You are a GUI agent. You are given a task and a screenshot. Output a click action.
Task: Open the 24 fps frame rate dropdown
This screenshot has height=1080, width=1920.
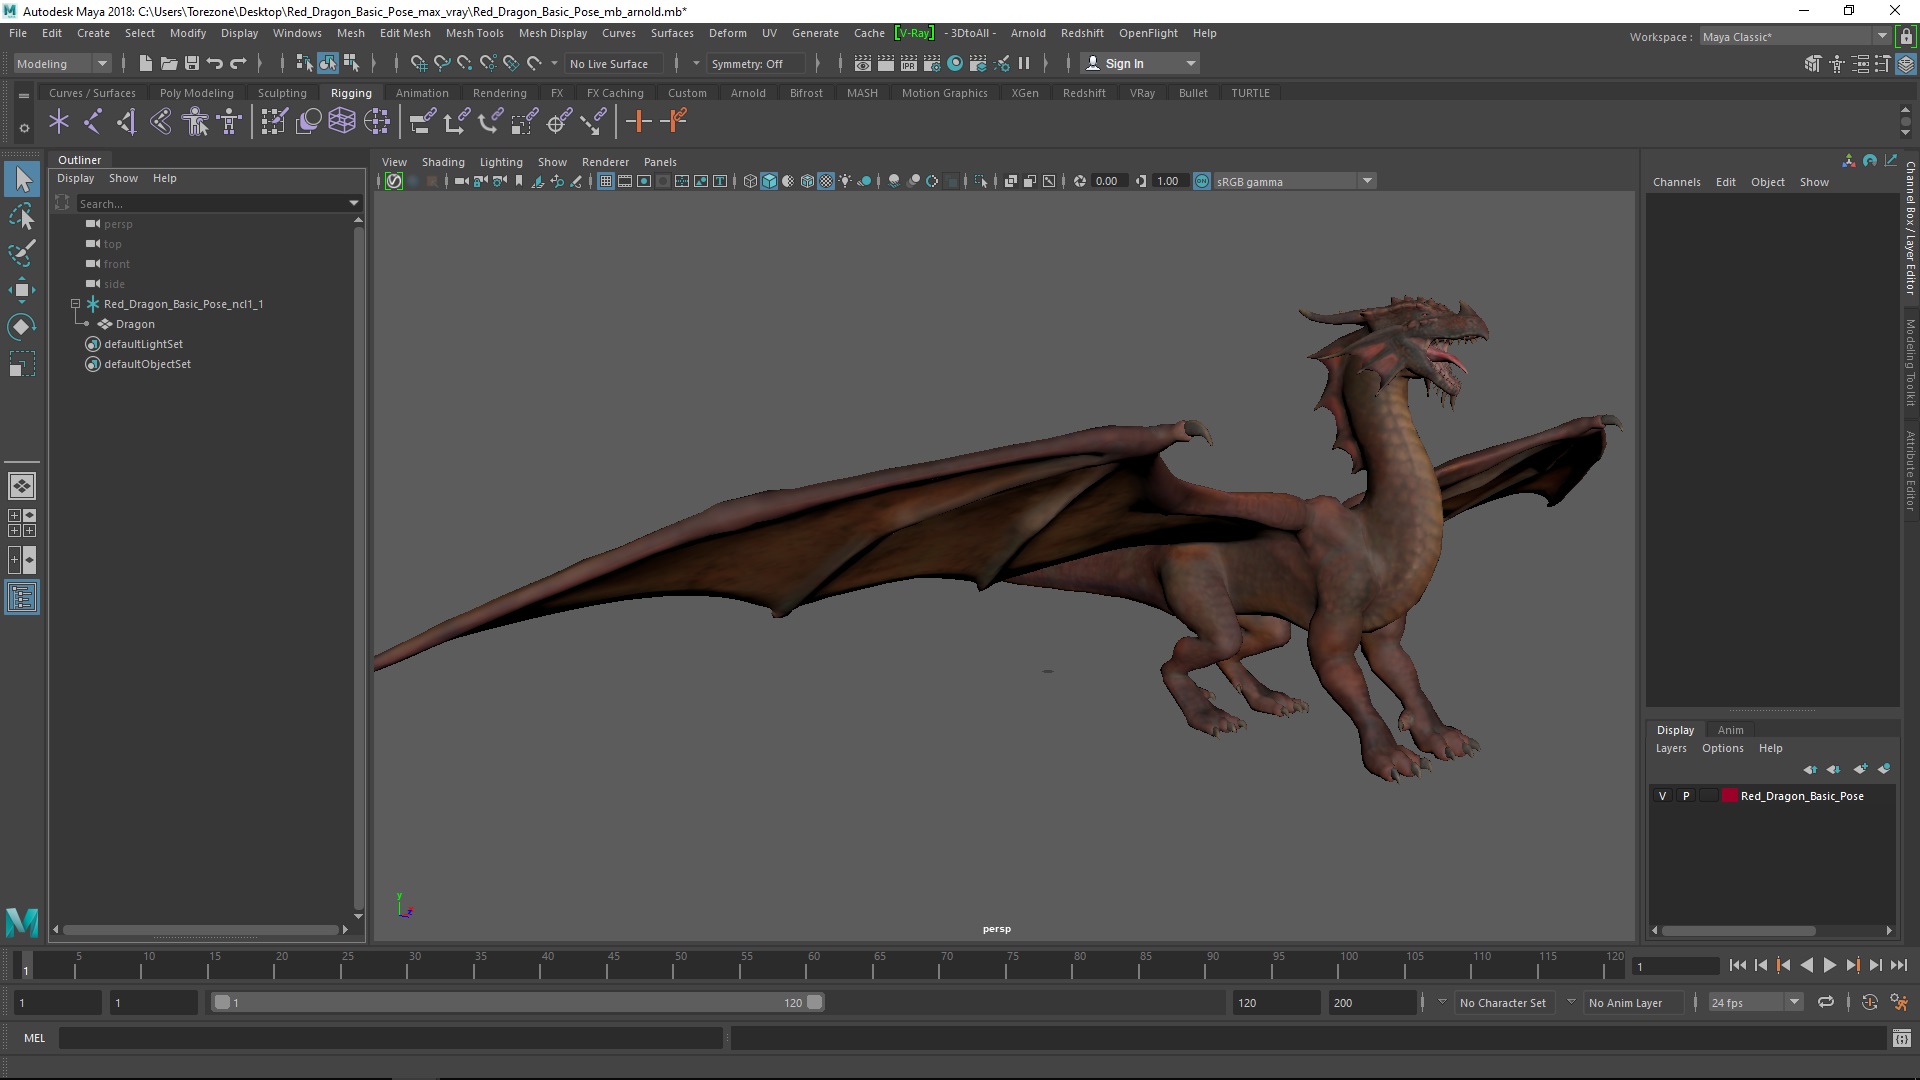[1755, 1002]
